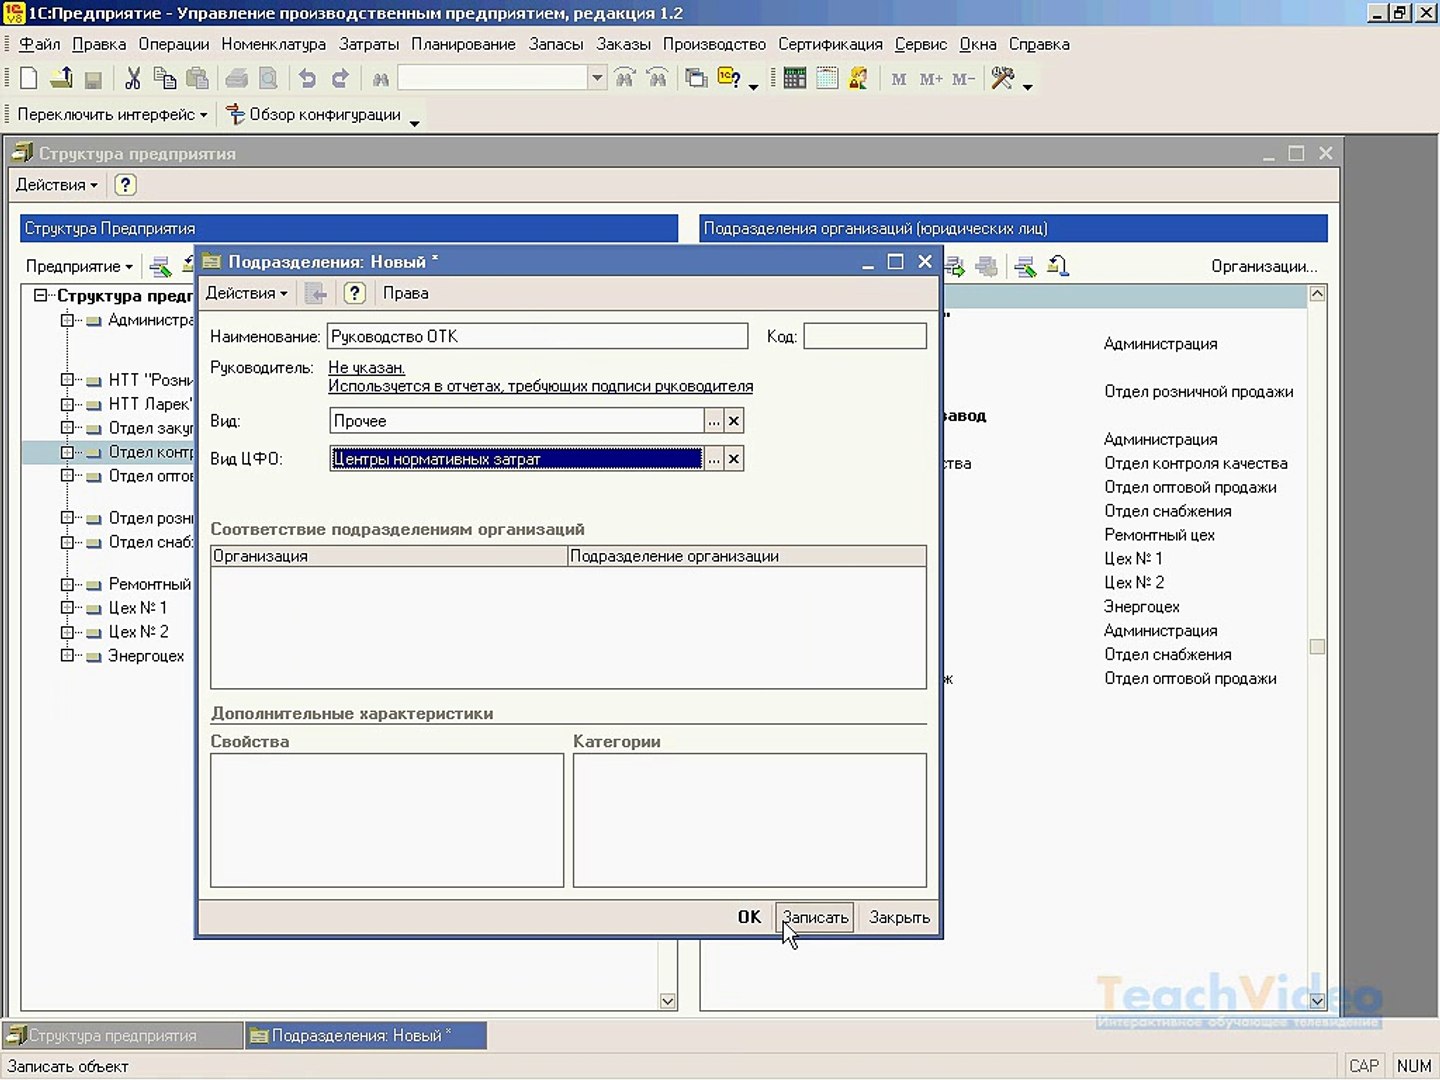Open the Производство menu
1440x1080 pixels.
(x=714, y=44)
